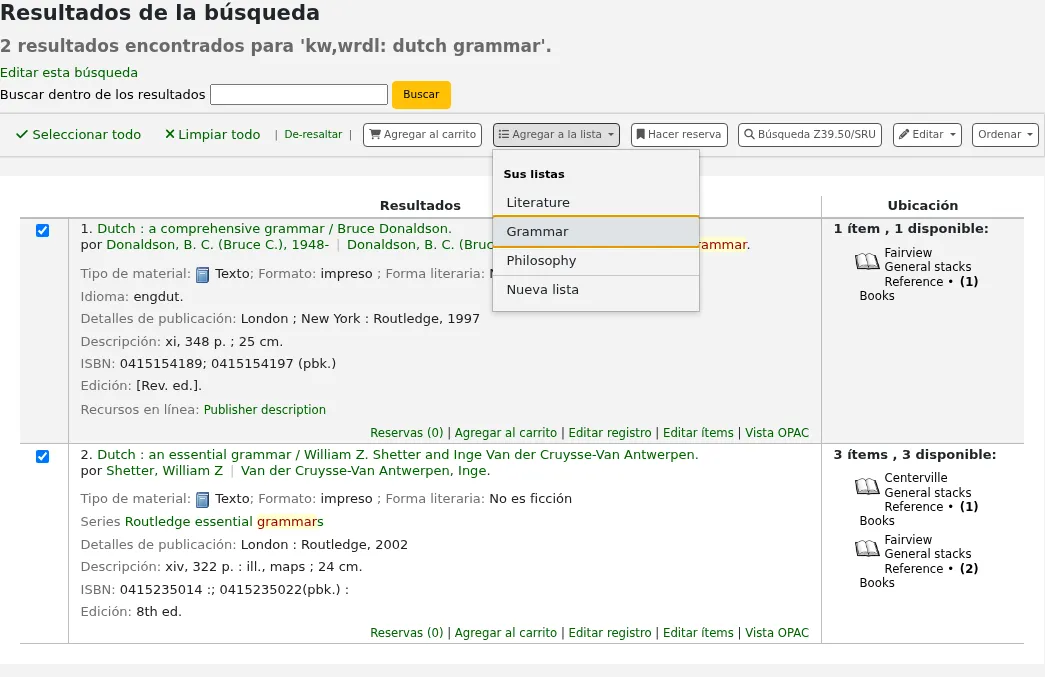Screen dimensions: 1045x677
Task: Open Vista OPAC for result 1
Action: pos(777,433)
